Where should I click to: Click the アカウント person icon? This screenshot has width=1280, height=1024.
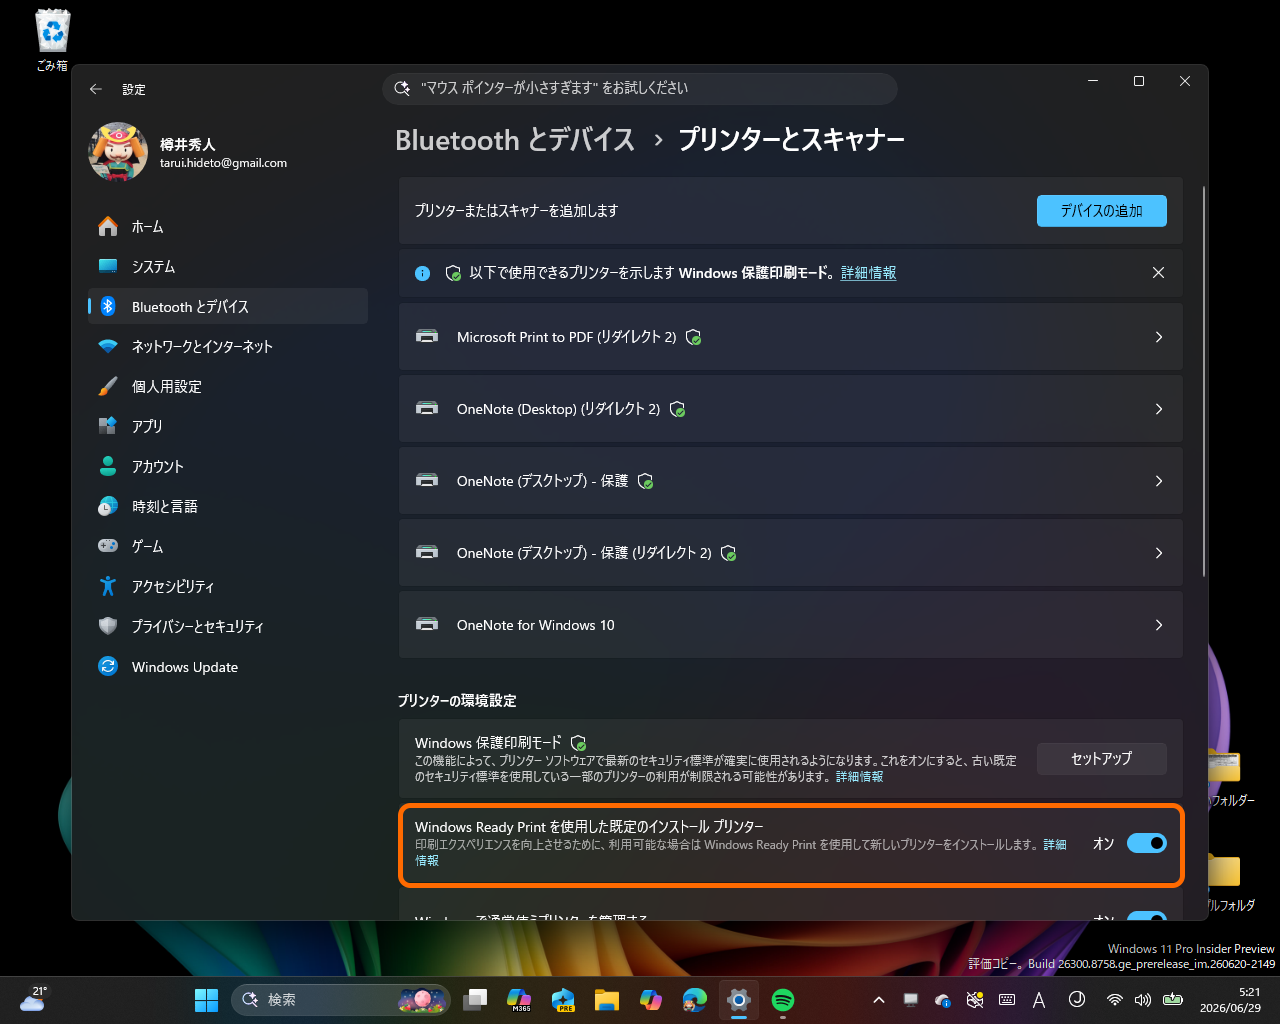coord(108,466)
